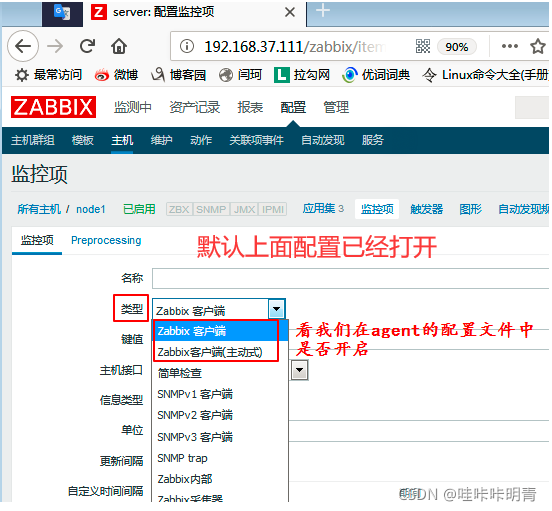Click the browser forward arrow button
The width and height of the screenshot is (552, 511).
55,46
